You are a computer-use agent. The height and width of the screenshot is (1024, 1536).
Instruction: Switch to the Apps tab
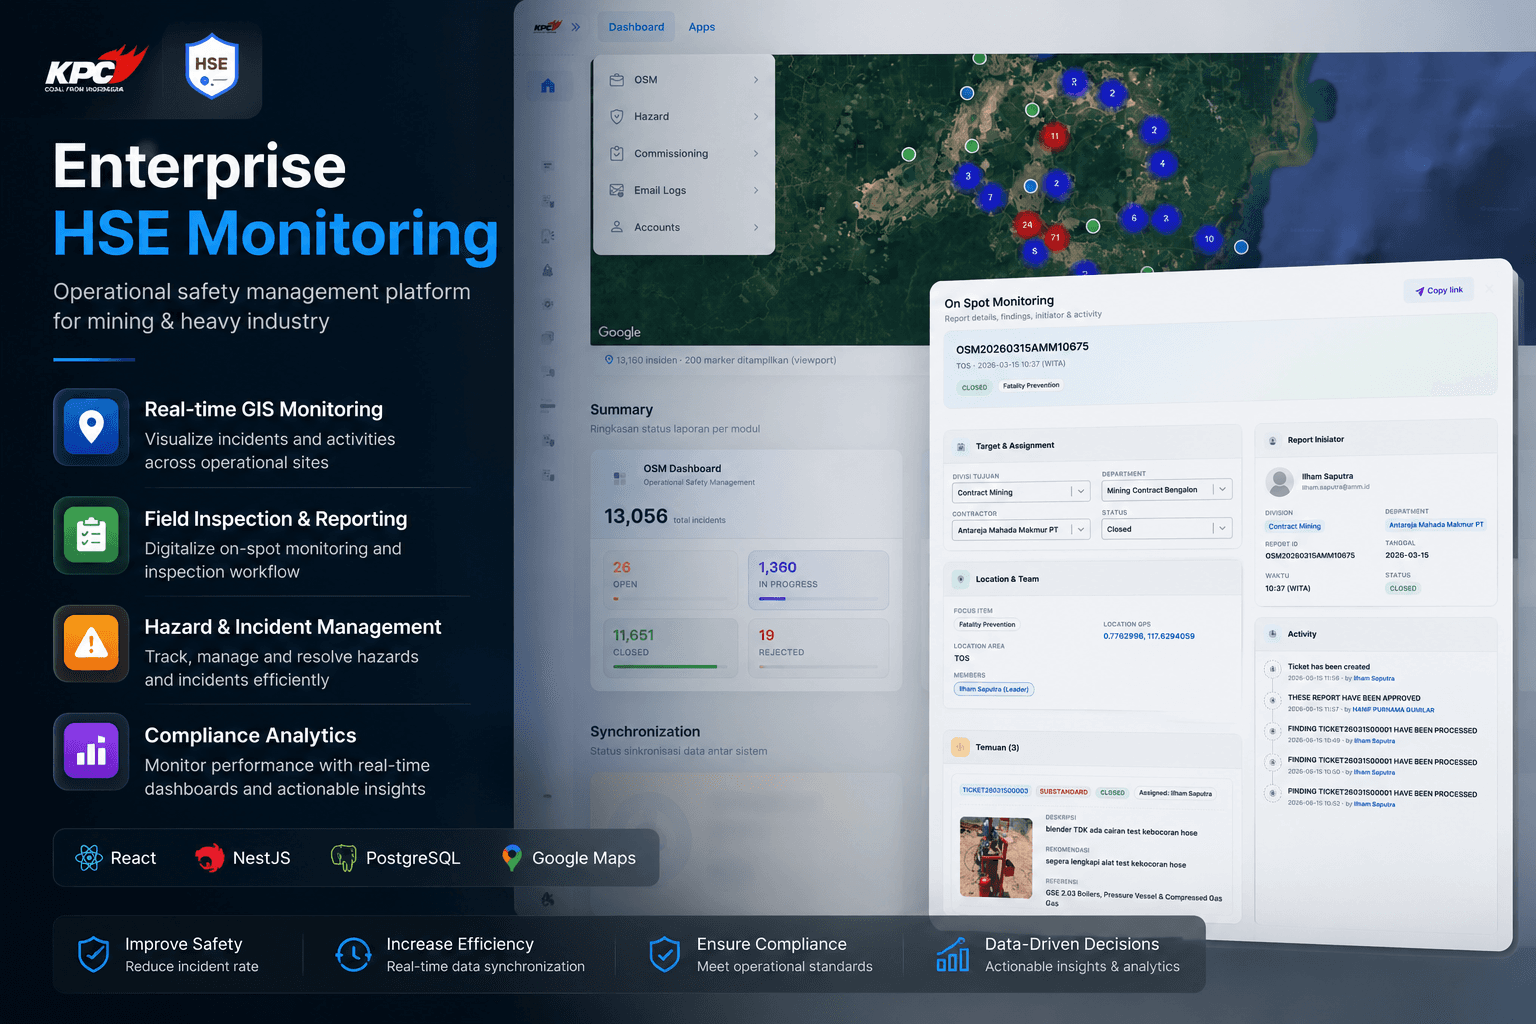(x=702, y=27)
